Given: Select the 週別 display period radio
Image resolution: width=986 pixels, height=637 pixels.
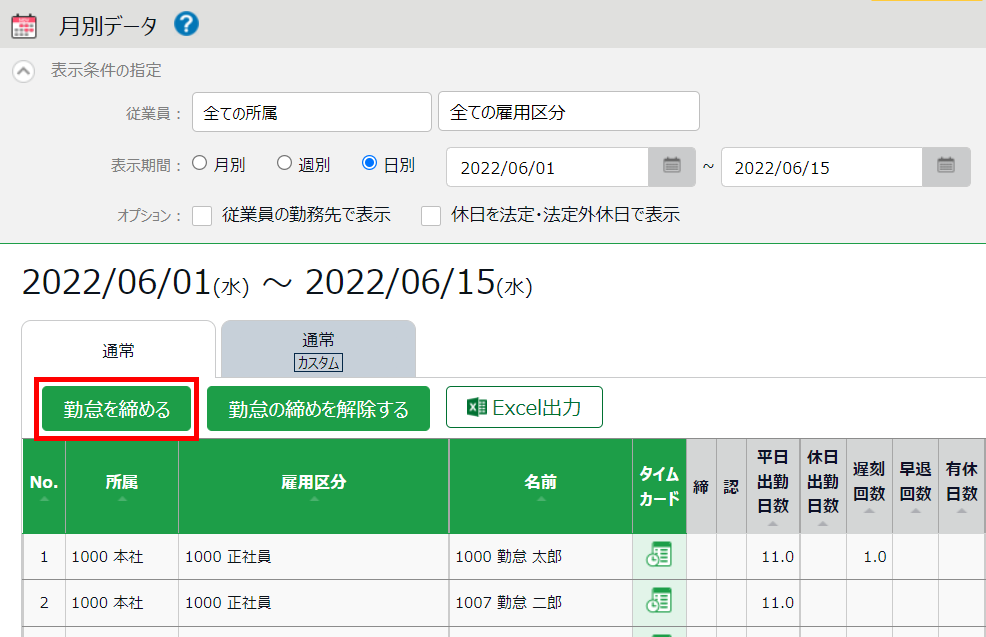Looking at the screenshot, I should (x=284, y=164).
